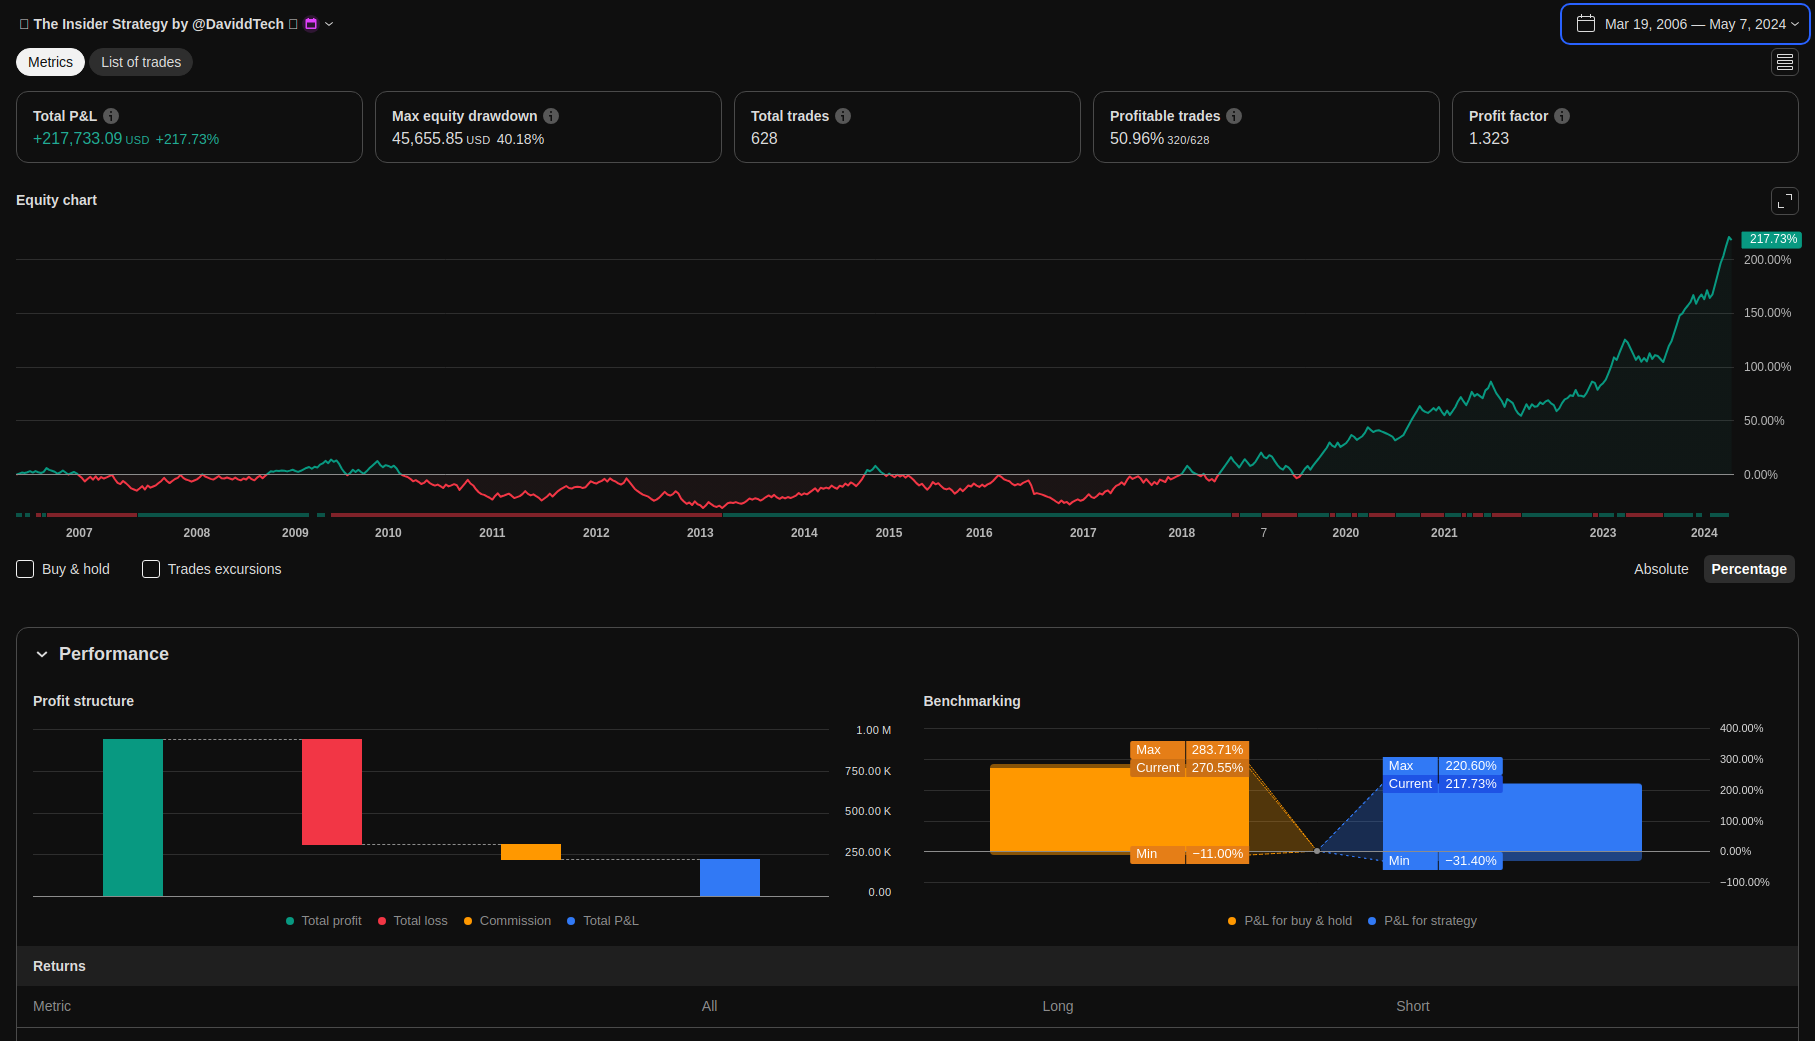Click the info icon beside Total P&L
Image resolution: width=1815 pixels, height=1041 pixels.
111,116
